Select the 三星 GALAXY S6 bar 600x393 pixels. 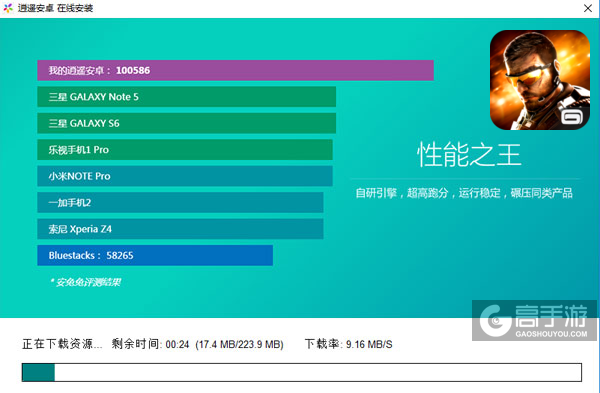pos(186,123)
